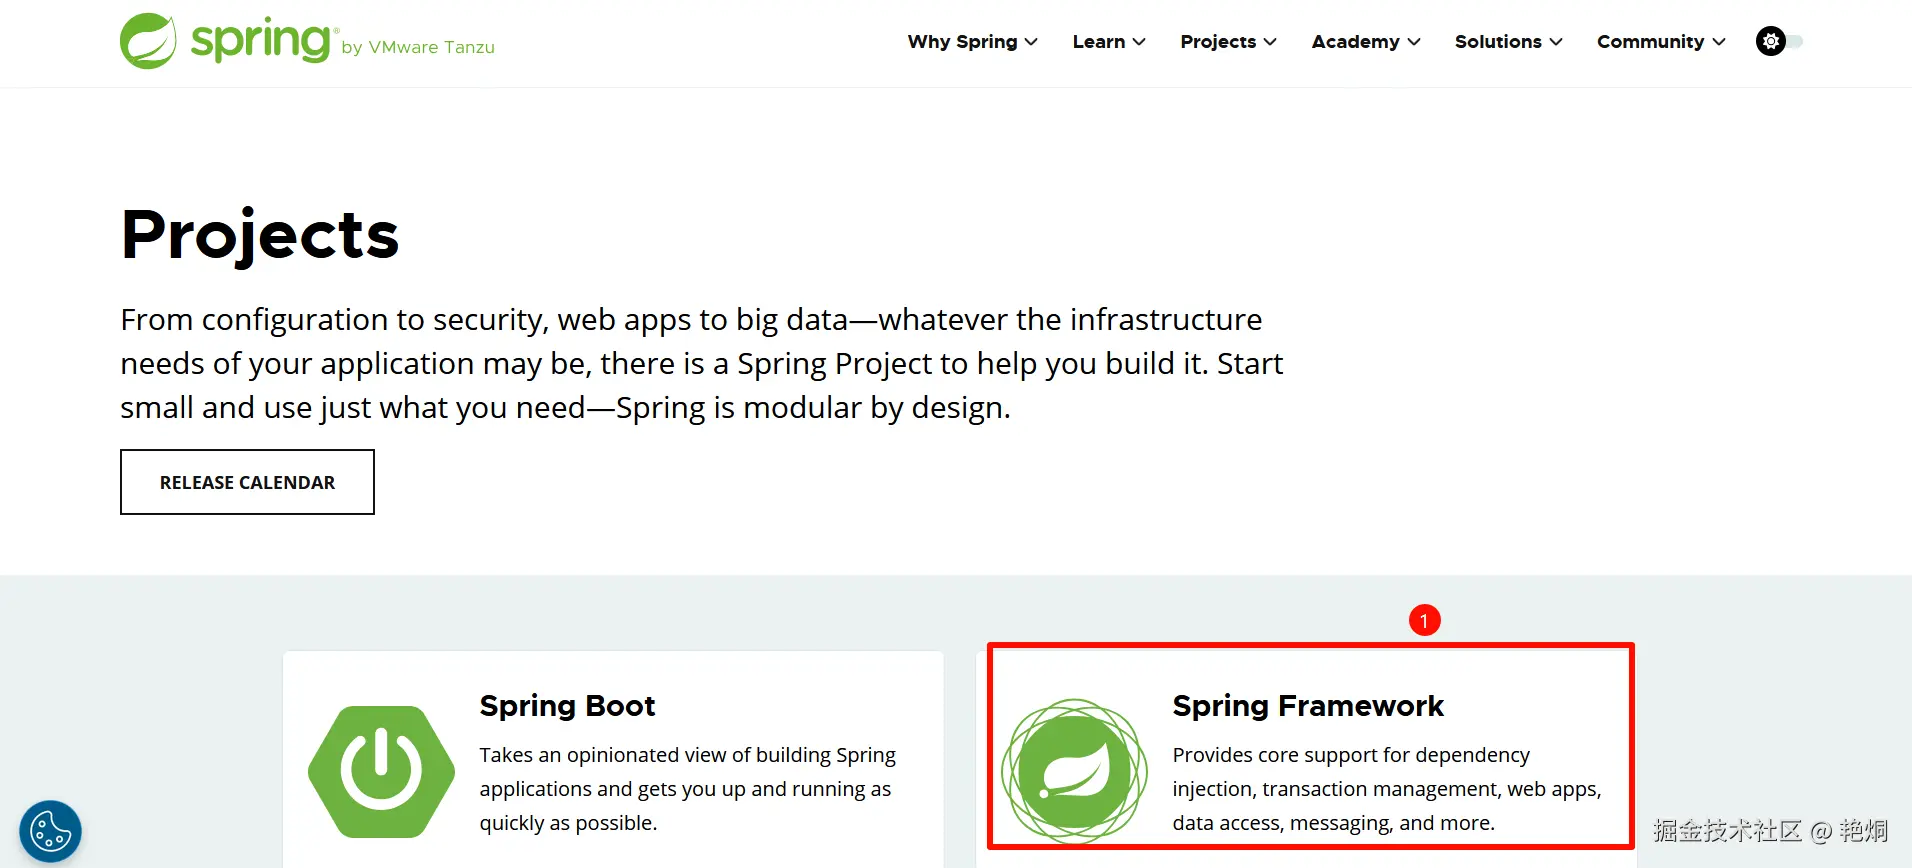Open the Solutions navigation menu
This screenshot has width=1912, height=868.
point(1508,42)
